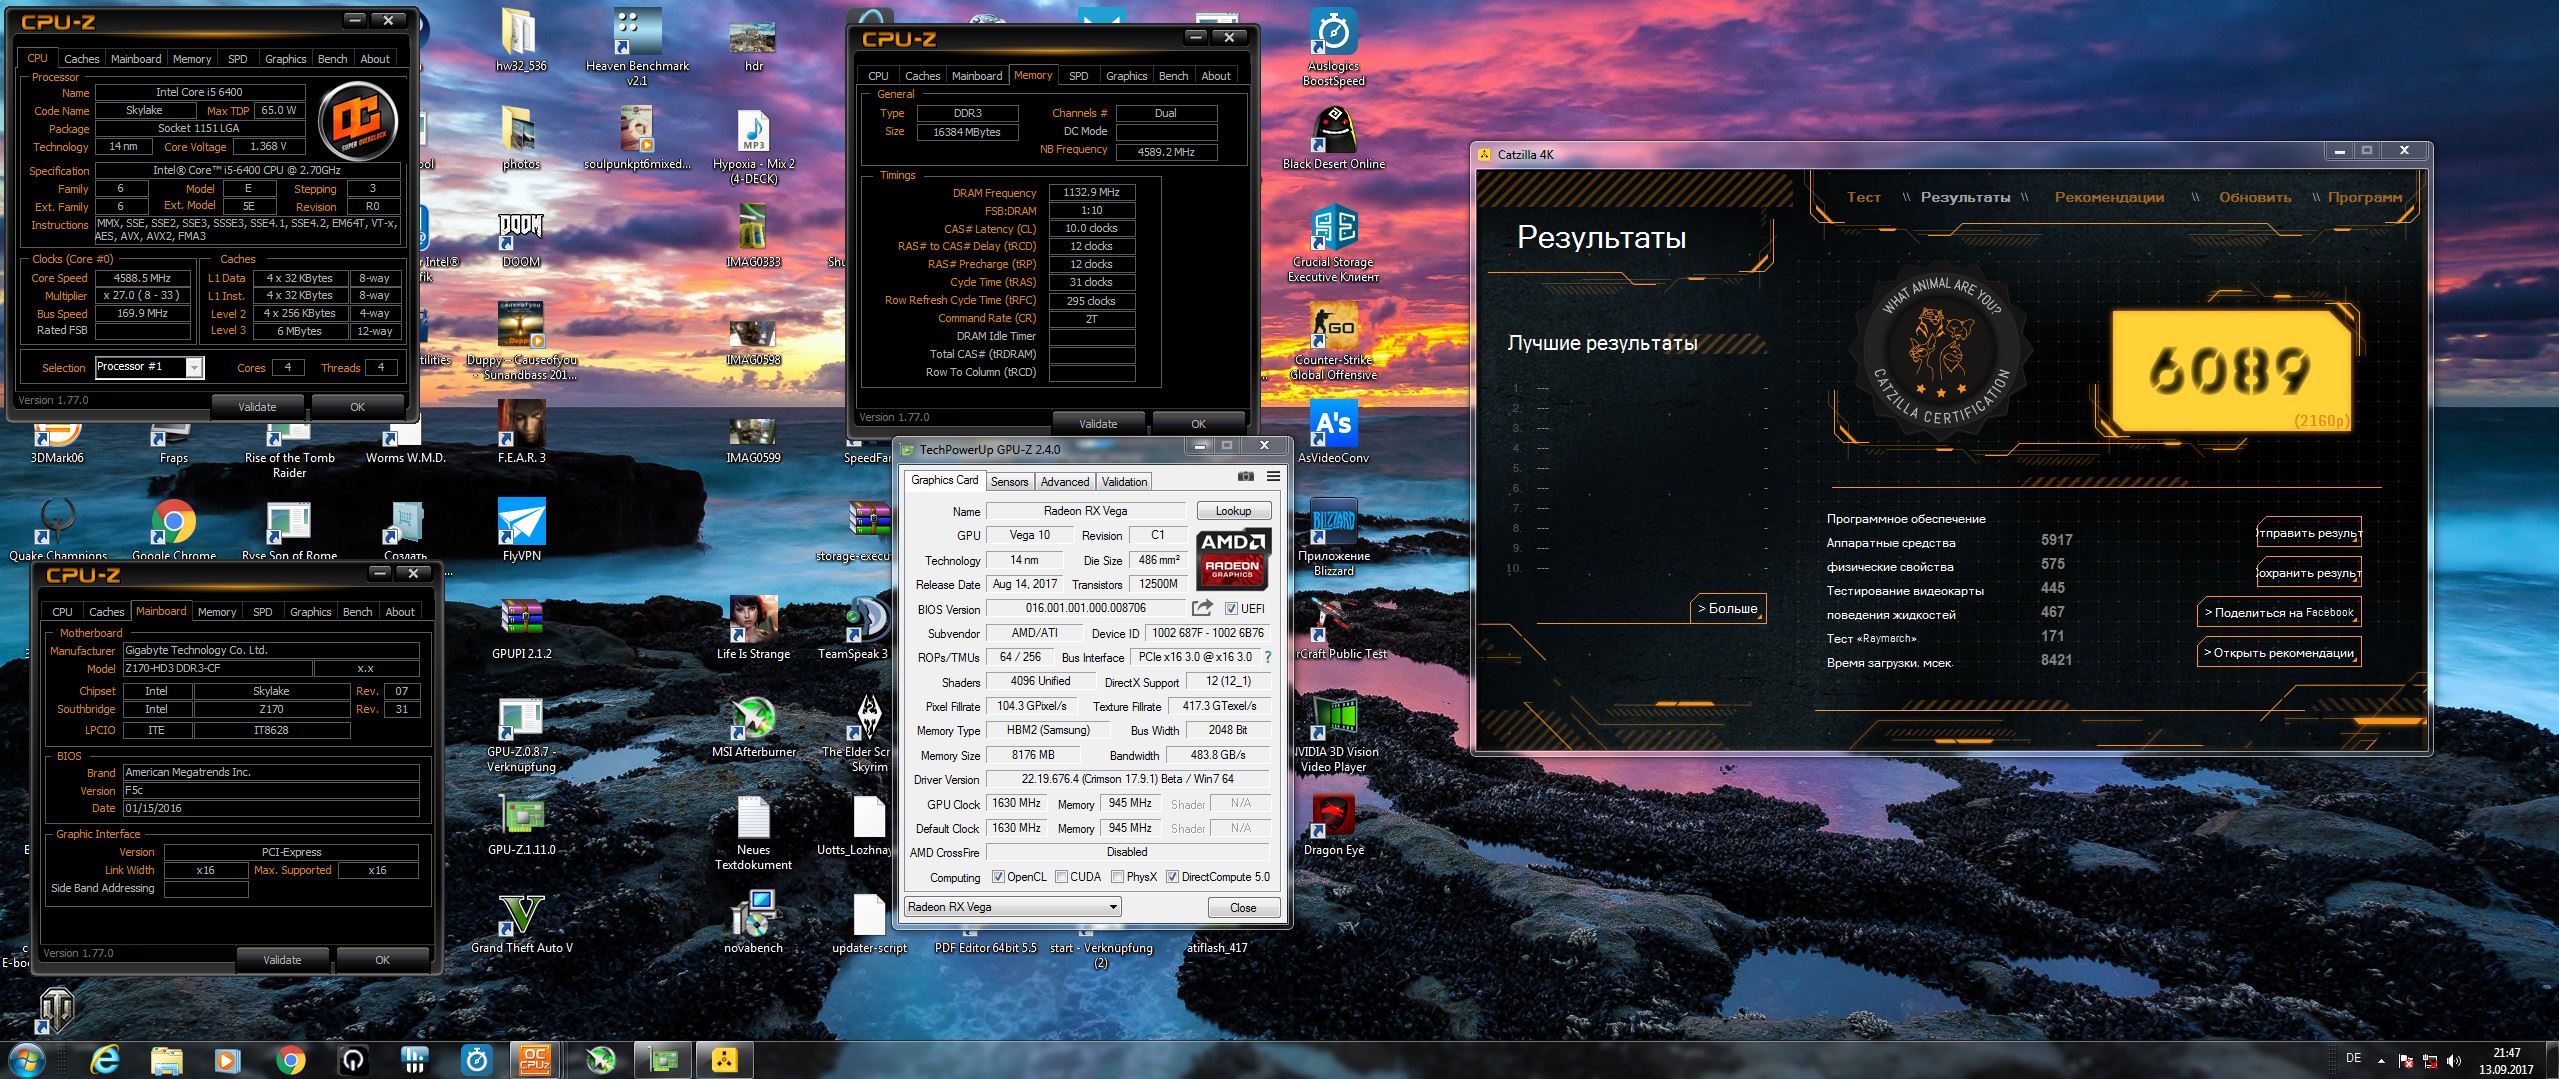Open the novabench desktop shortcut

click(x=753, y=922)
